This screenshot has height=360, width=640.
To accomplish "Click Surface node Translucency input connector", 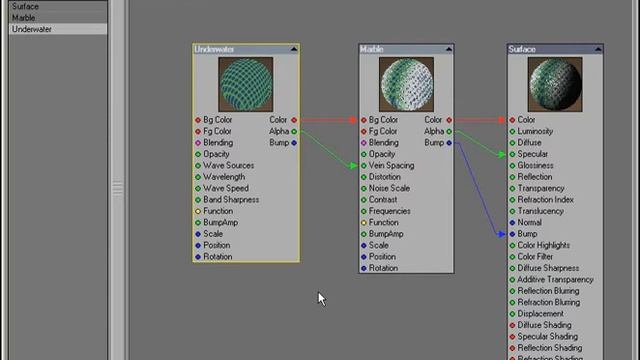I will 512,211.
